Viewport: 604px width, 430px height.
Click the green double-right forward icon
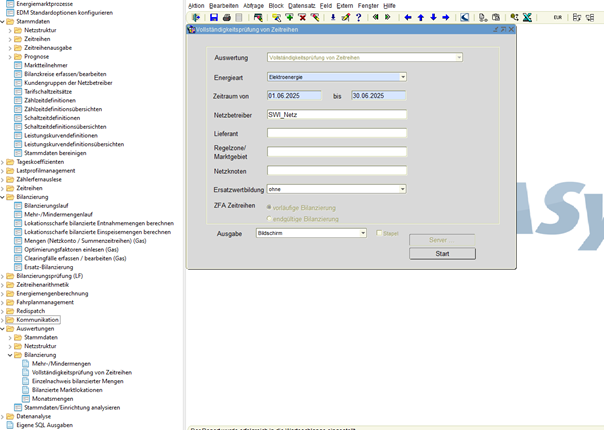(x=388, y=17)
